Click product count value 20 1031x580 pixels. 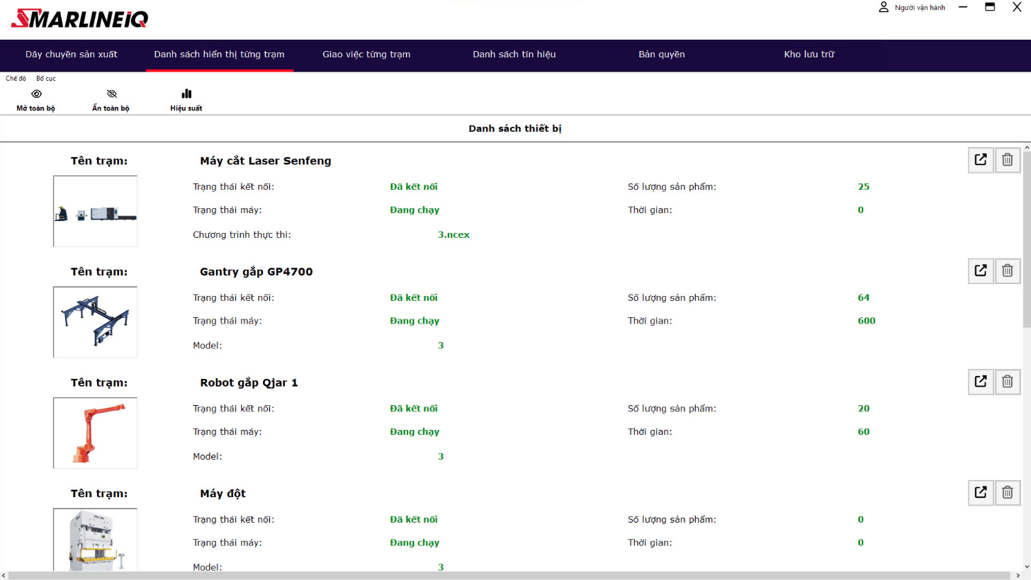[863, 408]
